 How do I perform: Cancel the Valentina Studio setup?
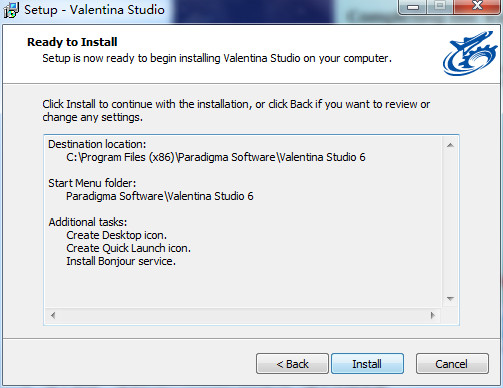click(452, 364)
